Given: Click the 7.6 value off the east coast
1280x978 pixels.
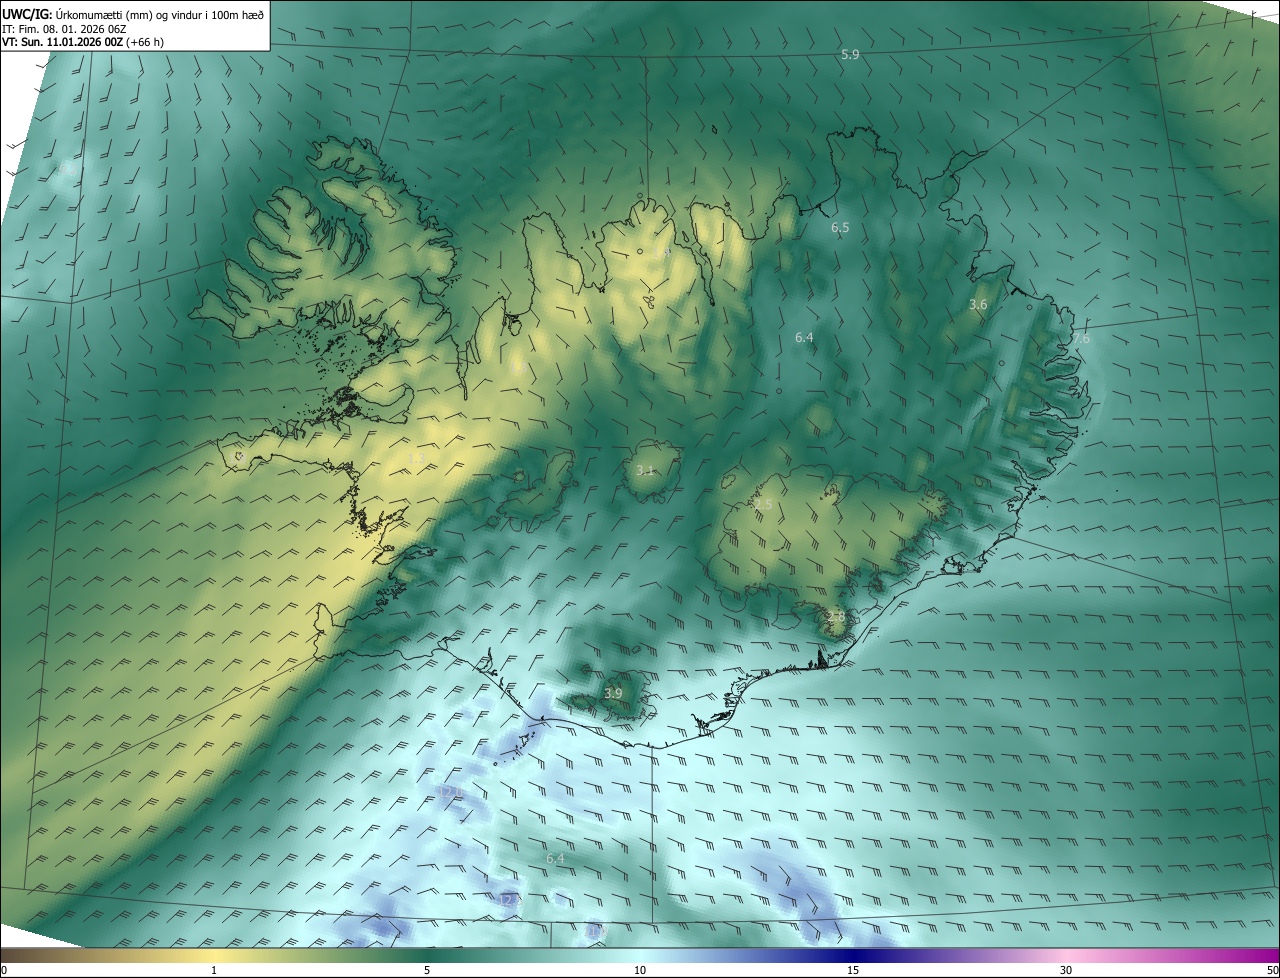Looking at the screenshot, I should pos(1081,339).
